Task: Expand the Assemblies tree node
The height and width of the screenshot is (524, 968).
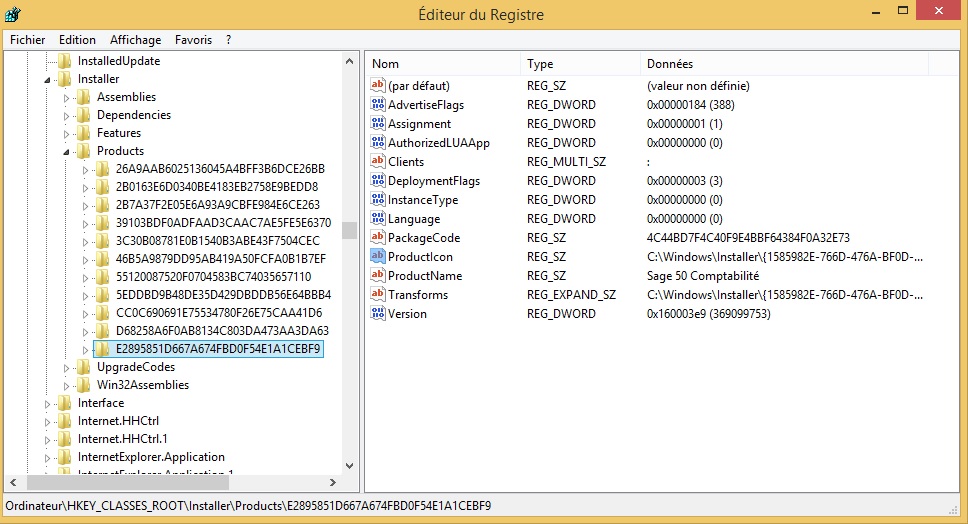Action: pyautogui.click(x=67, y=98)
